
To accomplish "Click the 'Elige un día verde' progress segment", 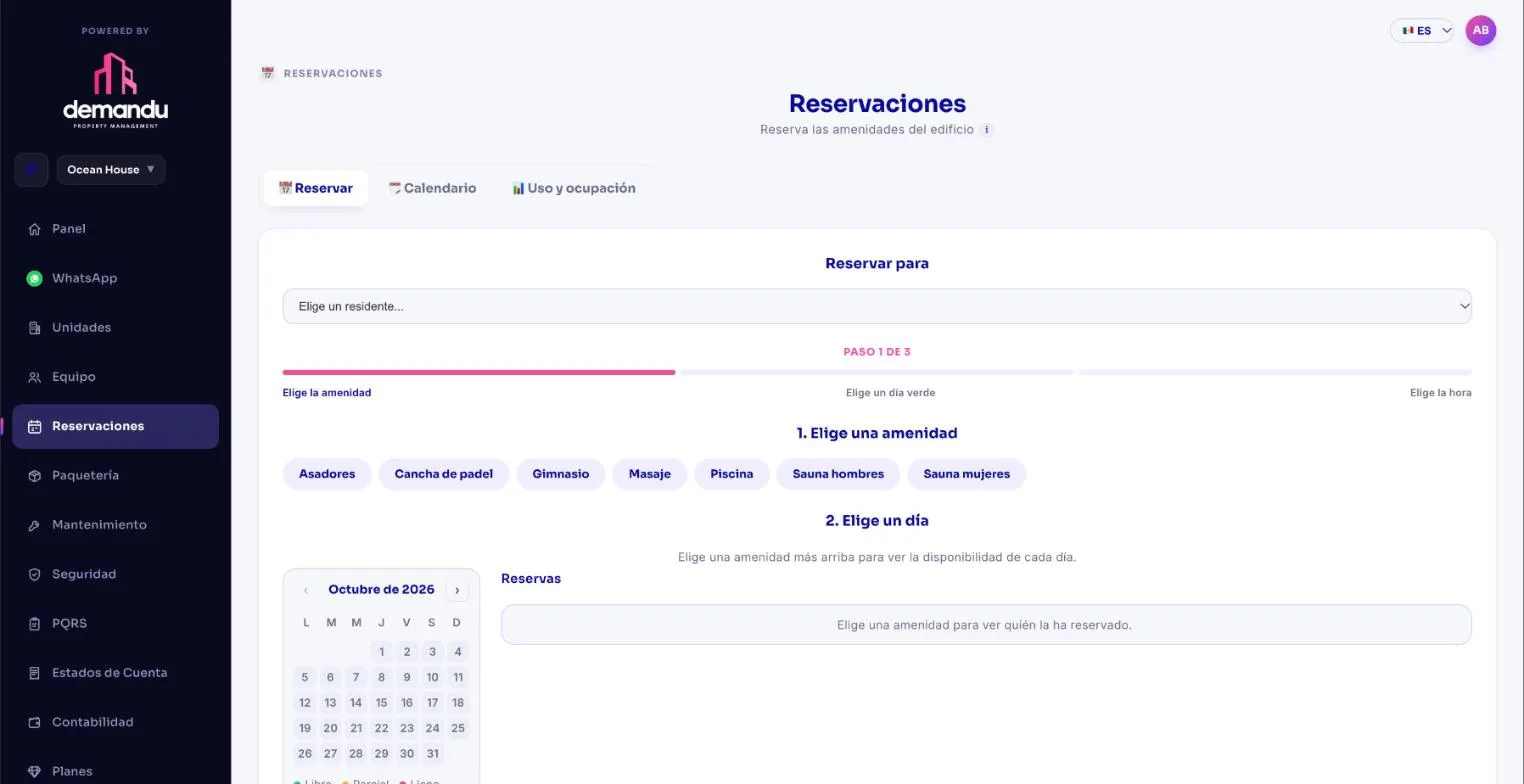I will 877,372.
